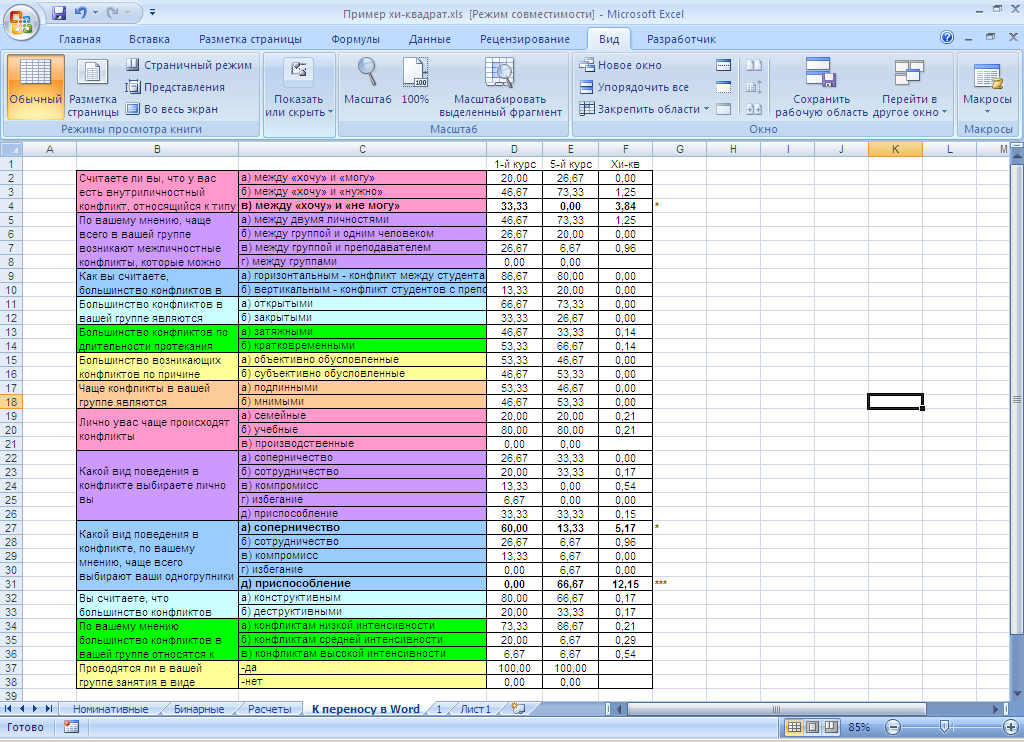Image resolution: width=1024 pixels, height=742 pixels.
Task: Switch to Лист1 sheet
Action: point(475,709)
